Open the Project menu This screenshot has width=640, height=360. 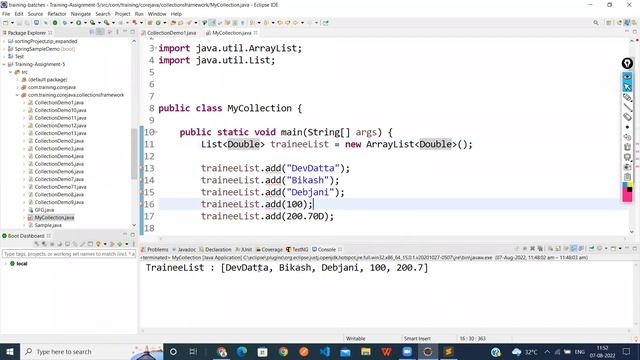[122, 14]
